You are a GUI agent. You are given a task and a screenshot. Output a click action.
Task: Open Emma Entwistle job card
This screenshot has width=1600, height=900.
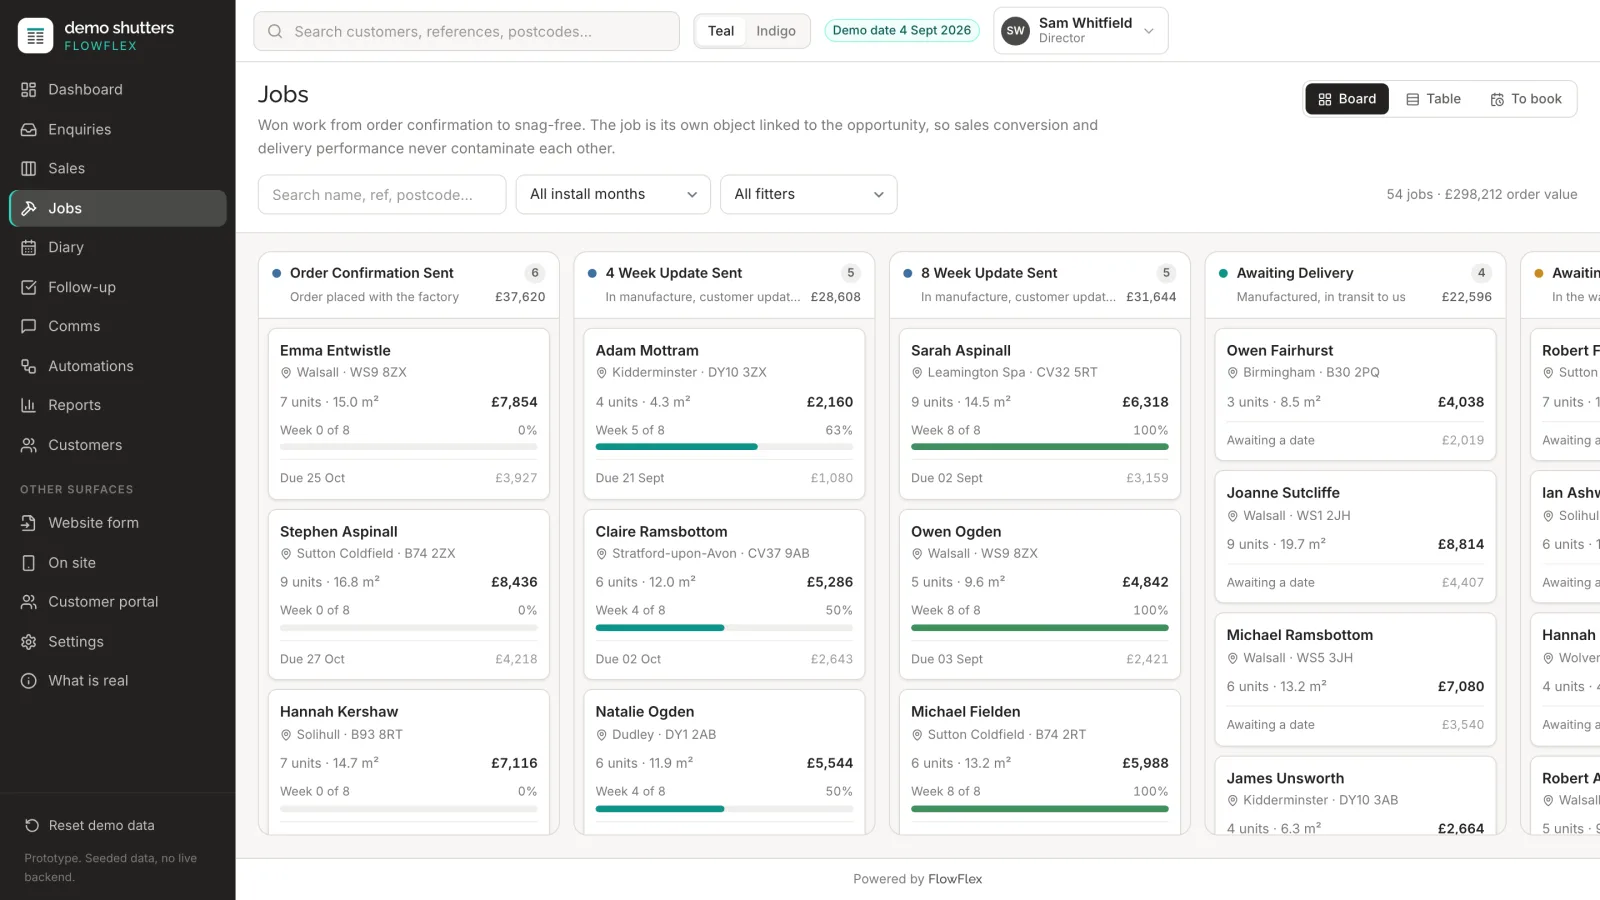coord(409,414)
